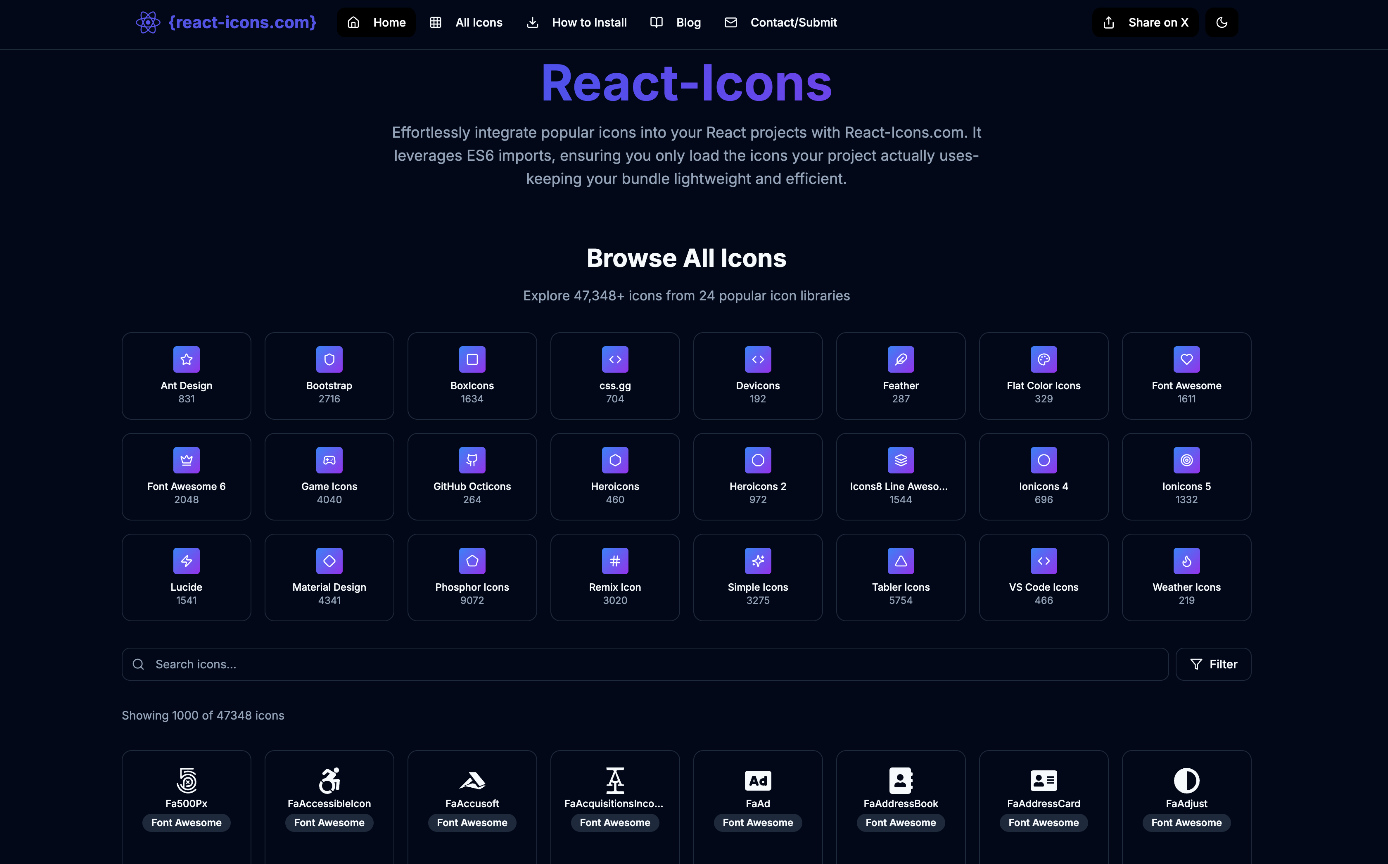Select the FaAcquisitionsIncorporated icon card

coord(615,807)
